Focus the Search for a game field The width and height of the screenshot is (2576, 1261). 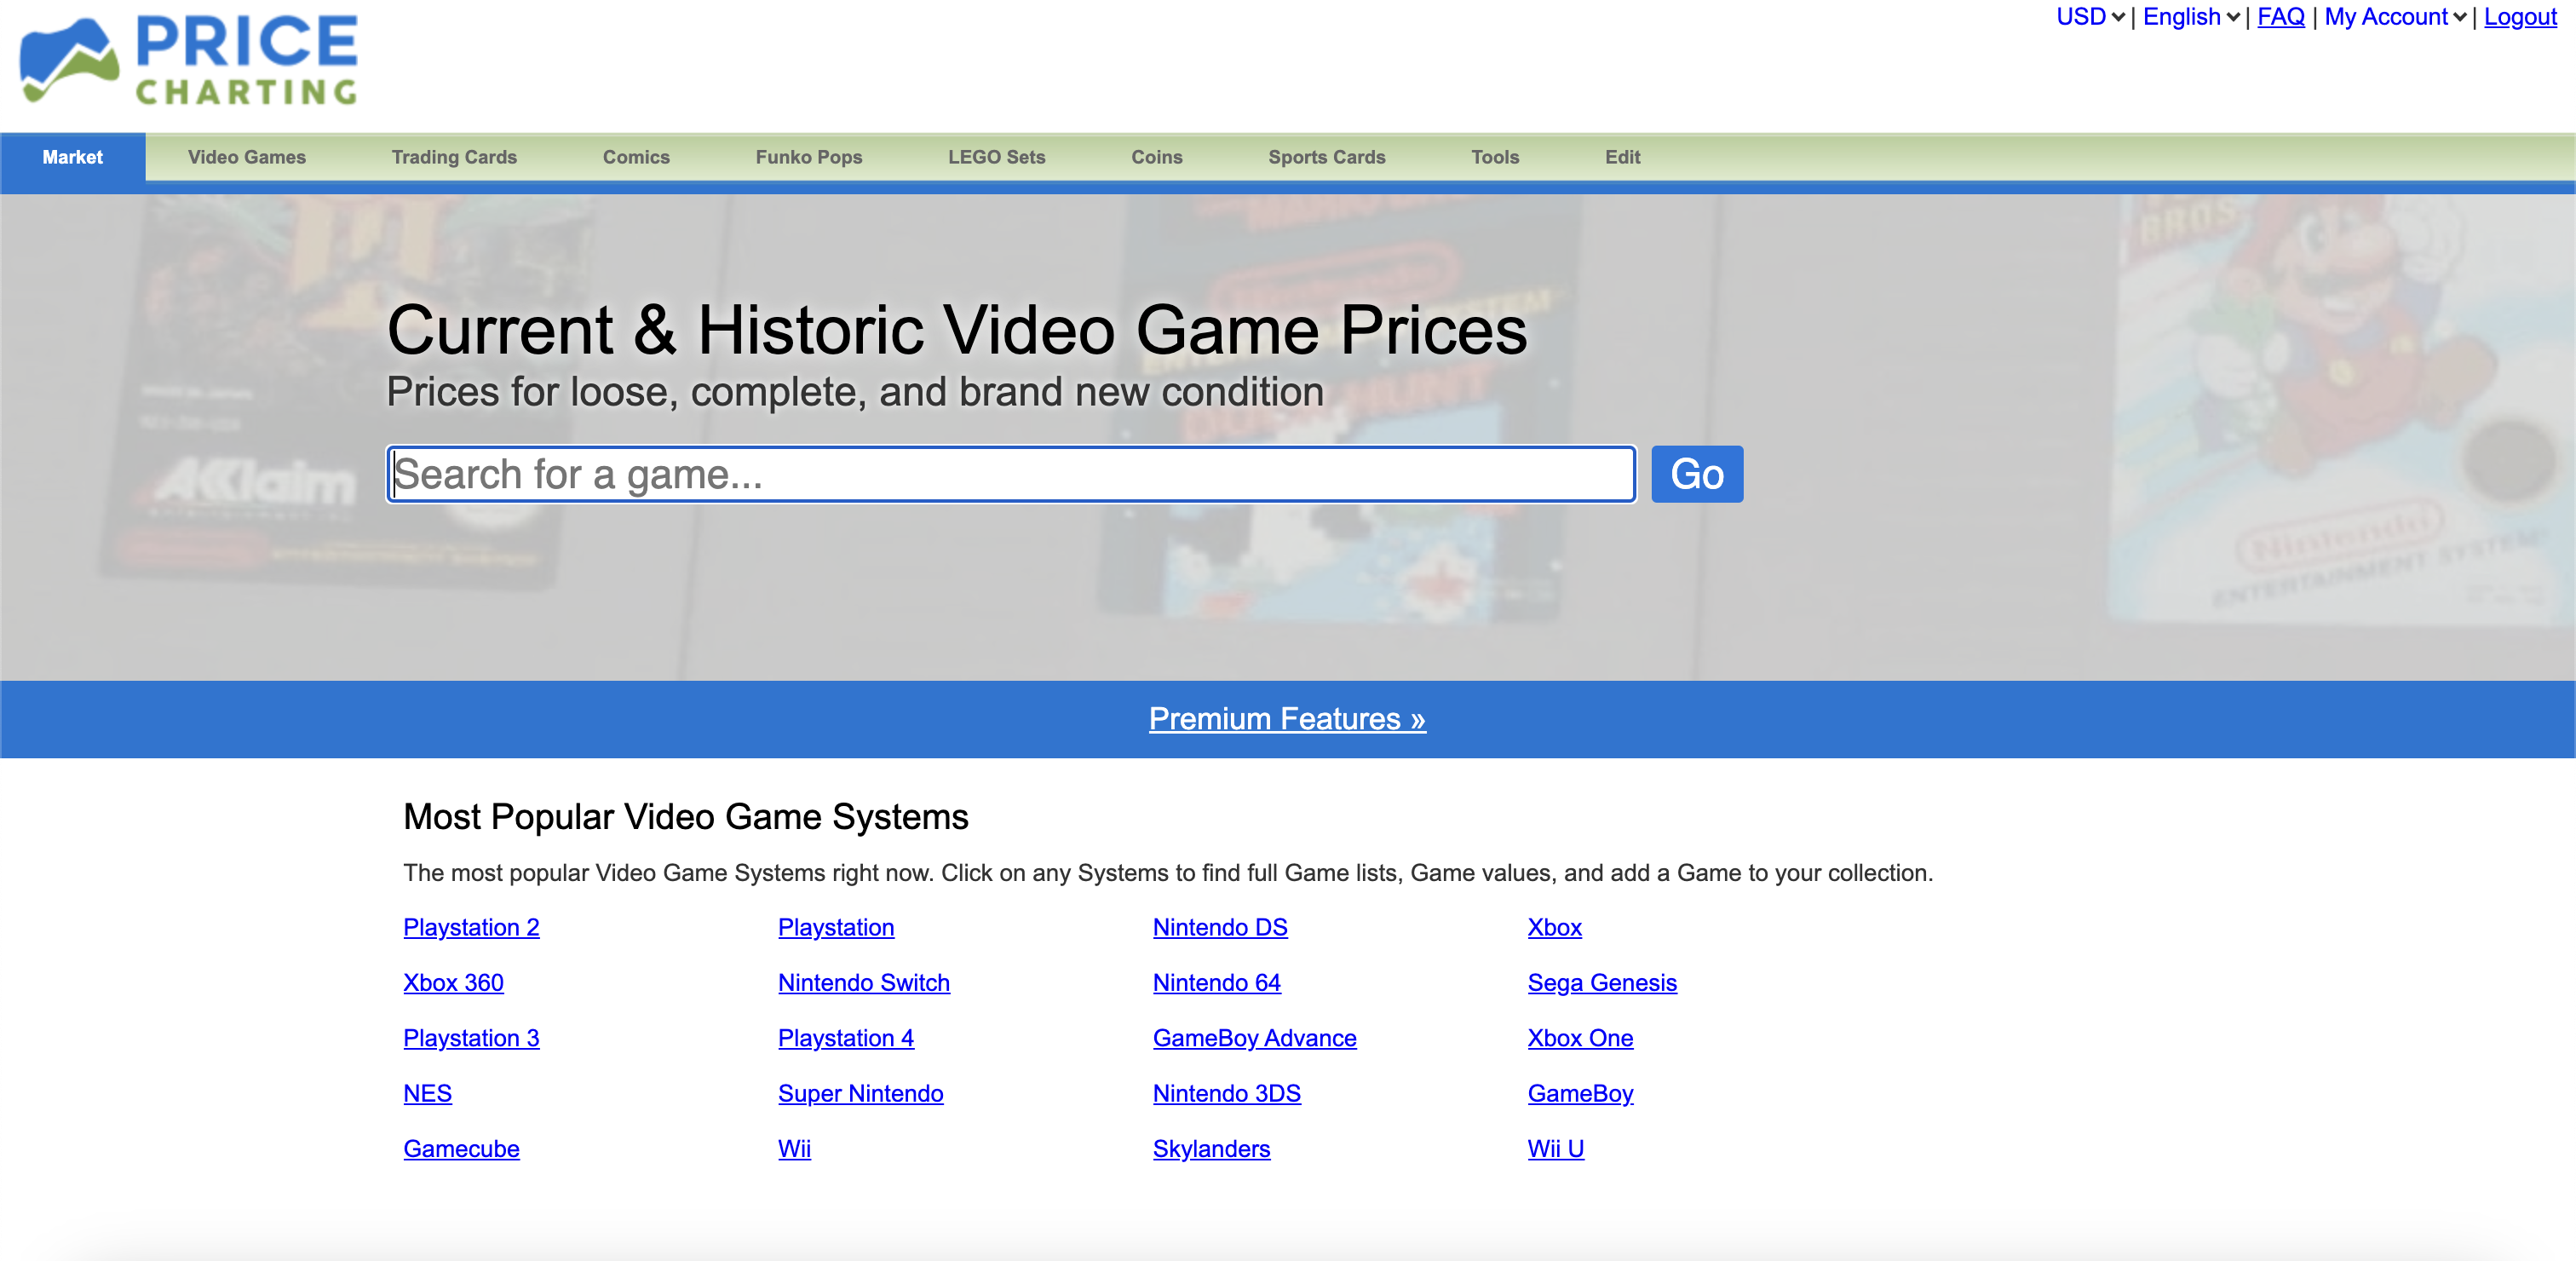point(1011,474)
